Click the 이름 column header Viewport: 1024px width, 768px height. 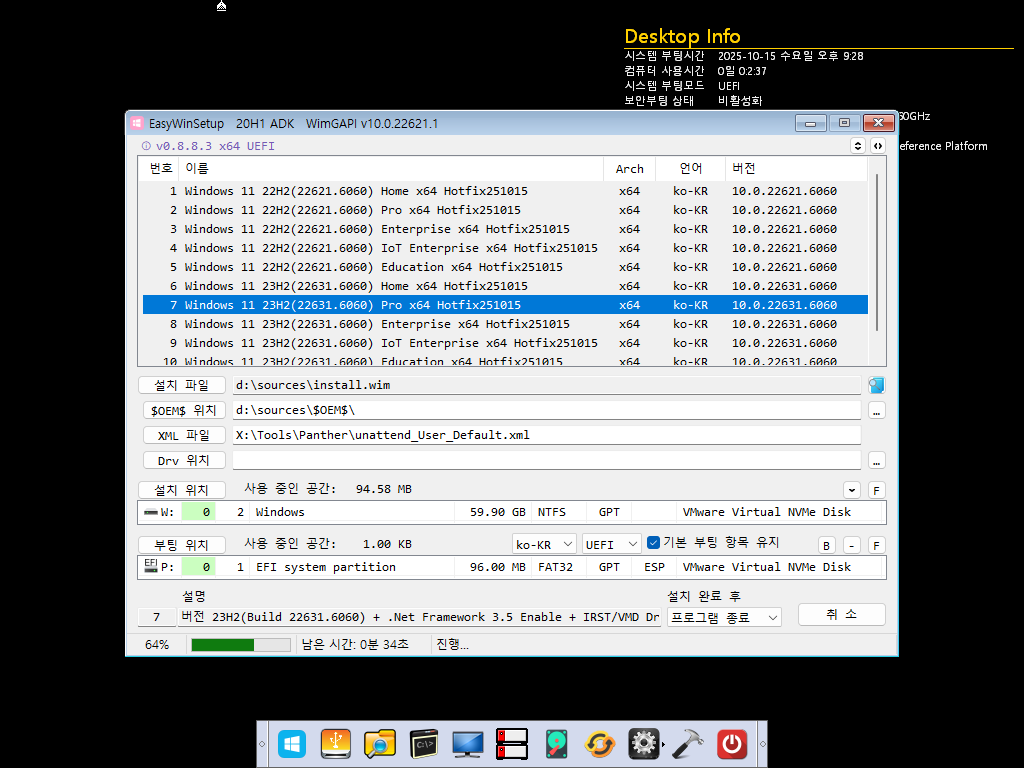click(x=391, y=168)
